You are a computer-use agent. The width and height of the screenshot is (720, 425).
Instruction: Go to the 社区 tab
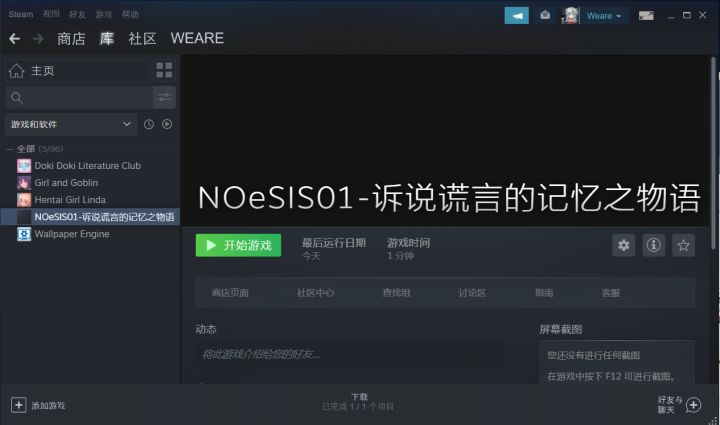[x=142, y=39]
